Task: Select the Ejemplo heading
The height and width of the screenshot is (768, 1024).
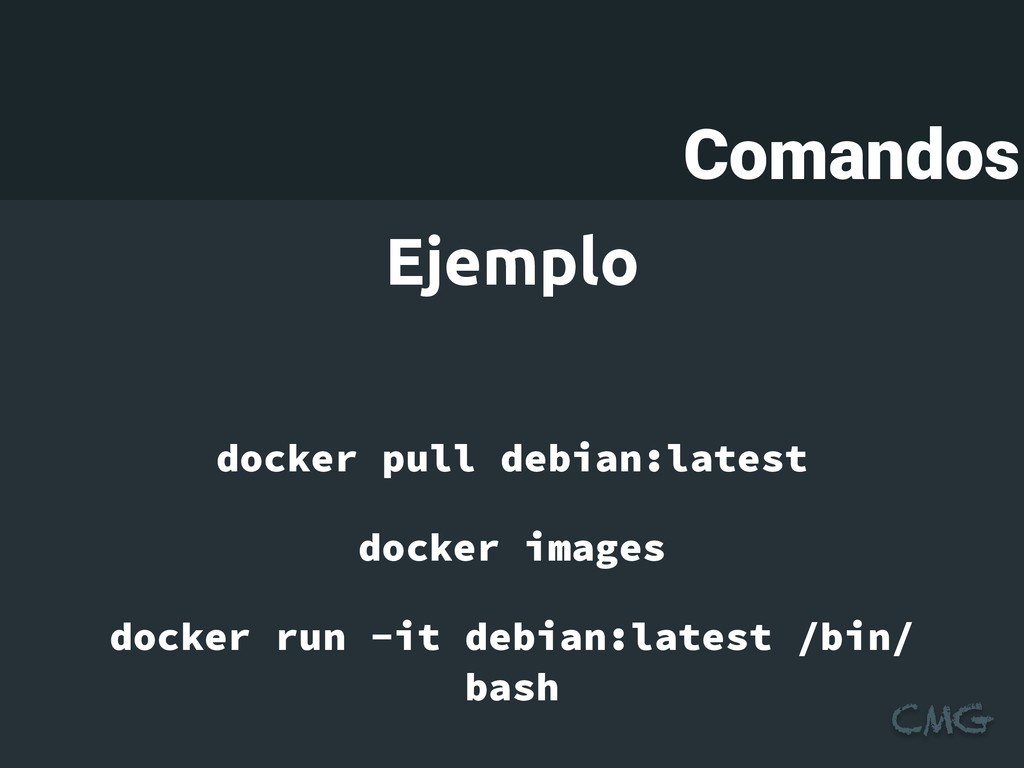Action: (x=512, y=263)
